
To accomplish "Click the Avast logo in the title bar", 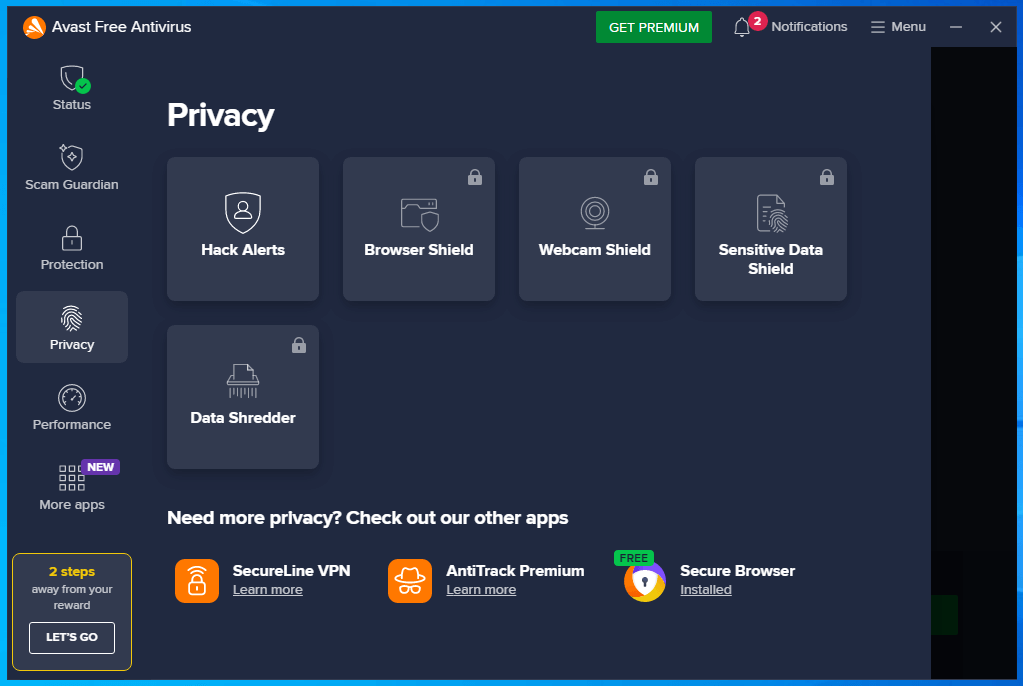I will (x=34, y=27).
